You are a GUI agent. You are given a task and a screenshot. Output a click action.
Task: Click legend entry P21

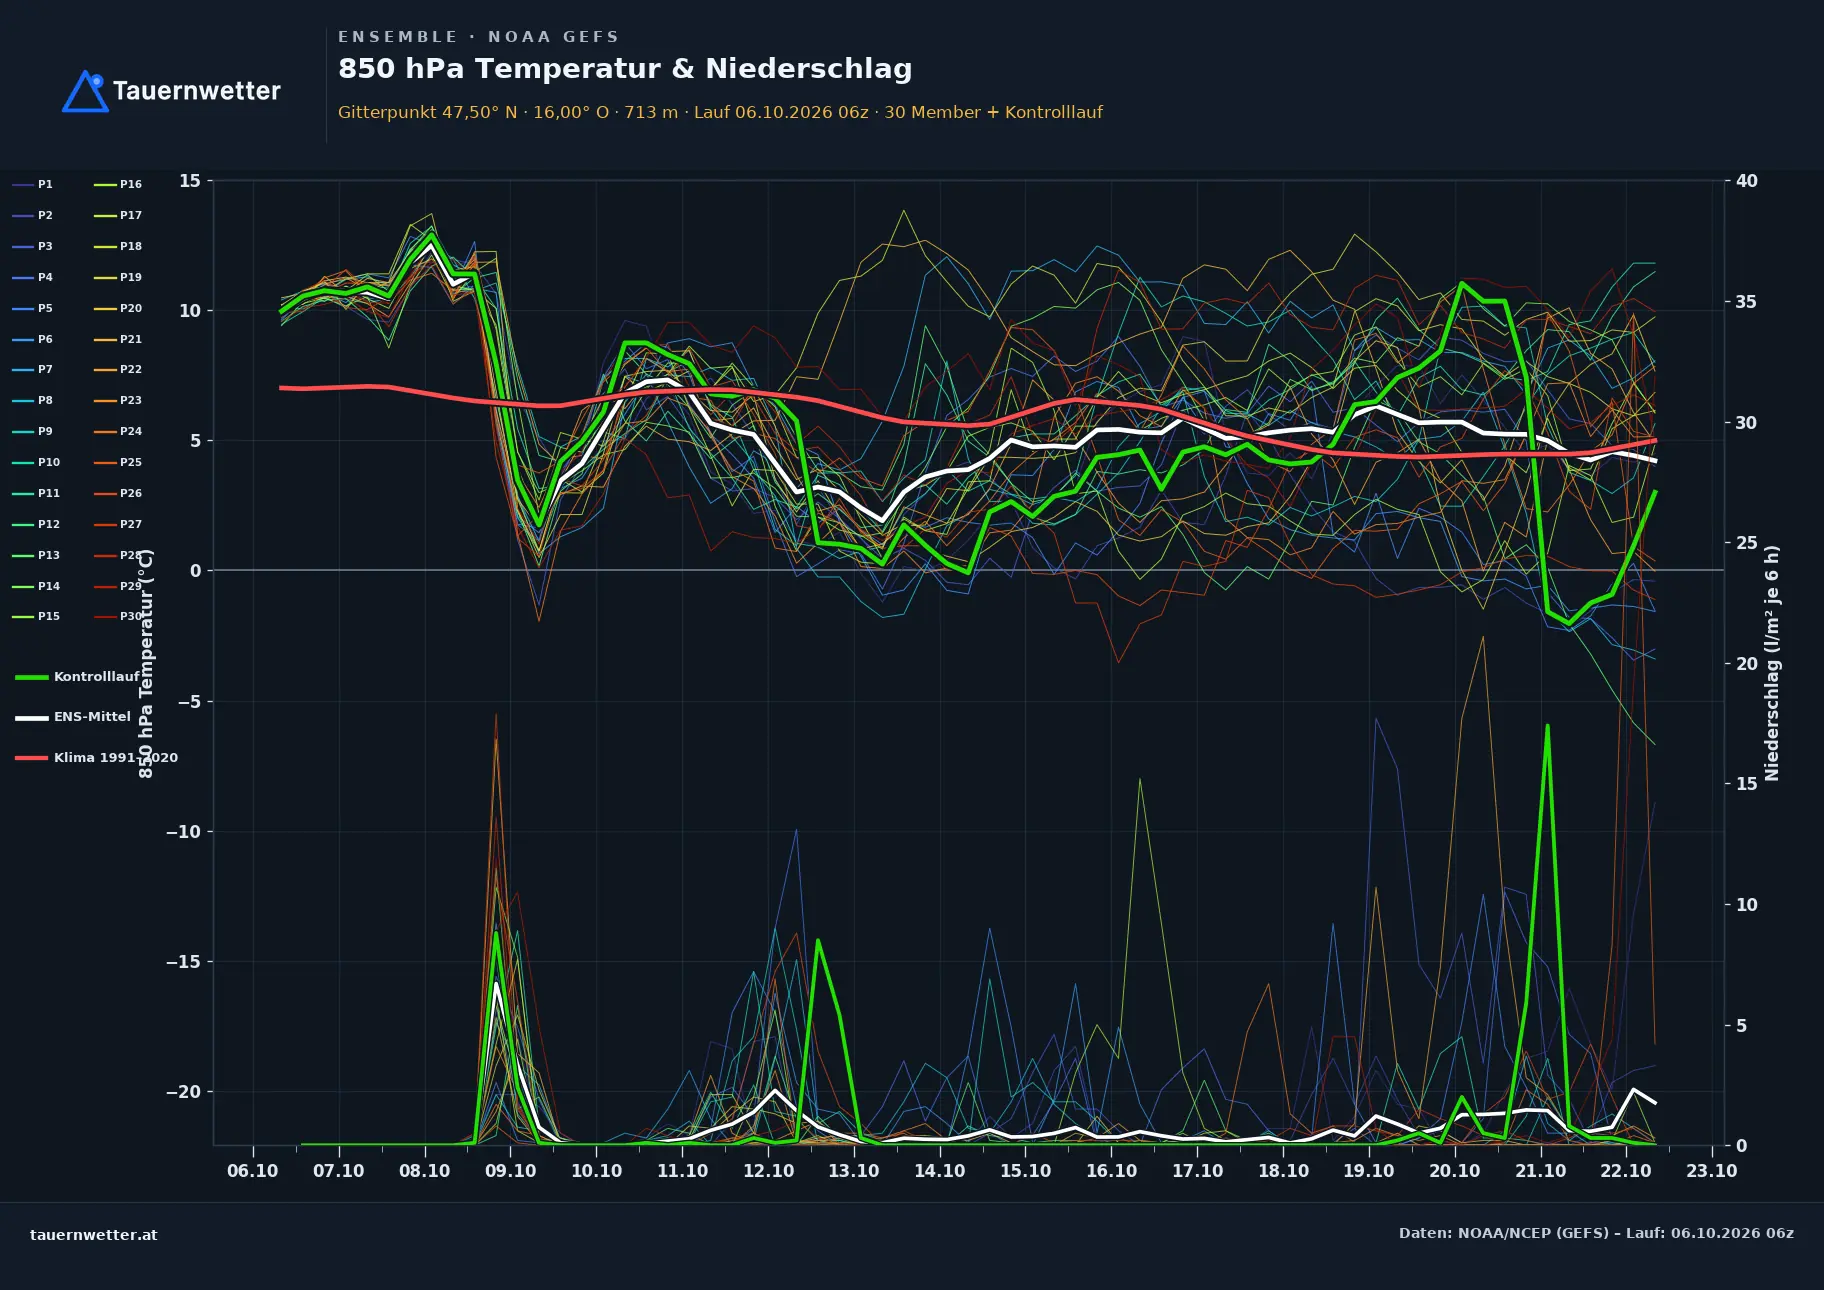pos(118,339)
